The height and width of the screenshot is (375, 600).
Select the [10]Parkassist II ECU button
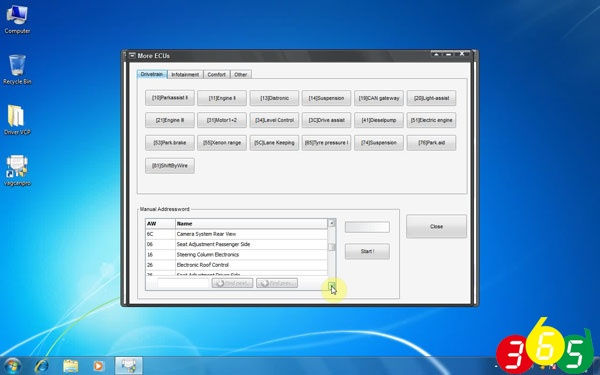(170, 98)
